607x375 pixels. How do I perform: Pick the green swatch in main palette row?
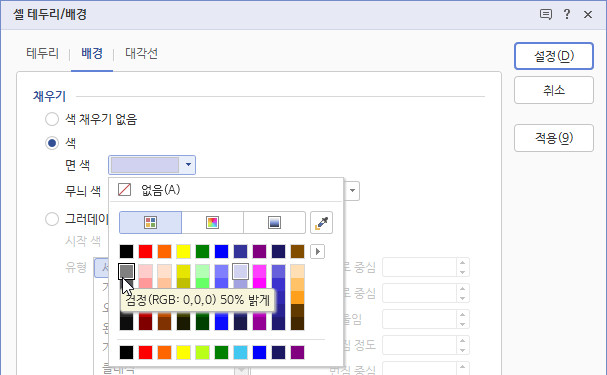[202, 252]
